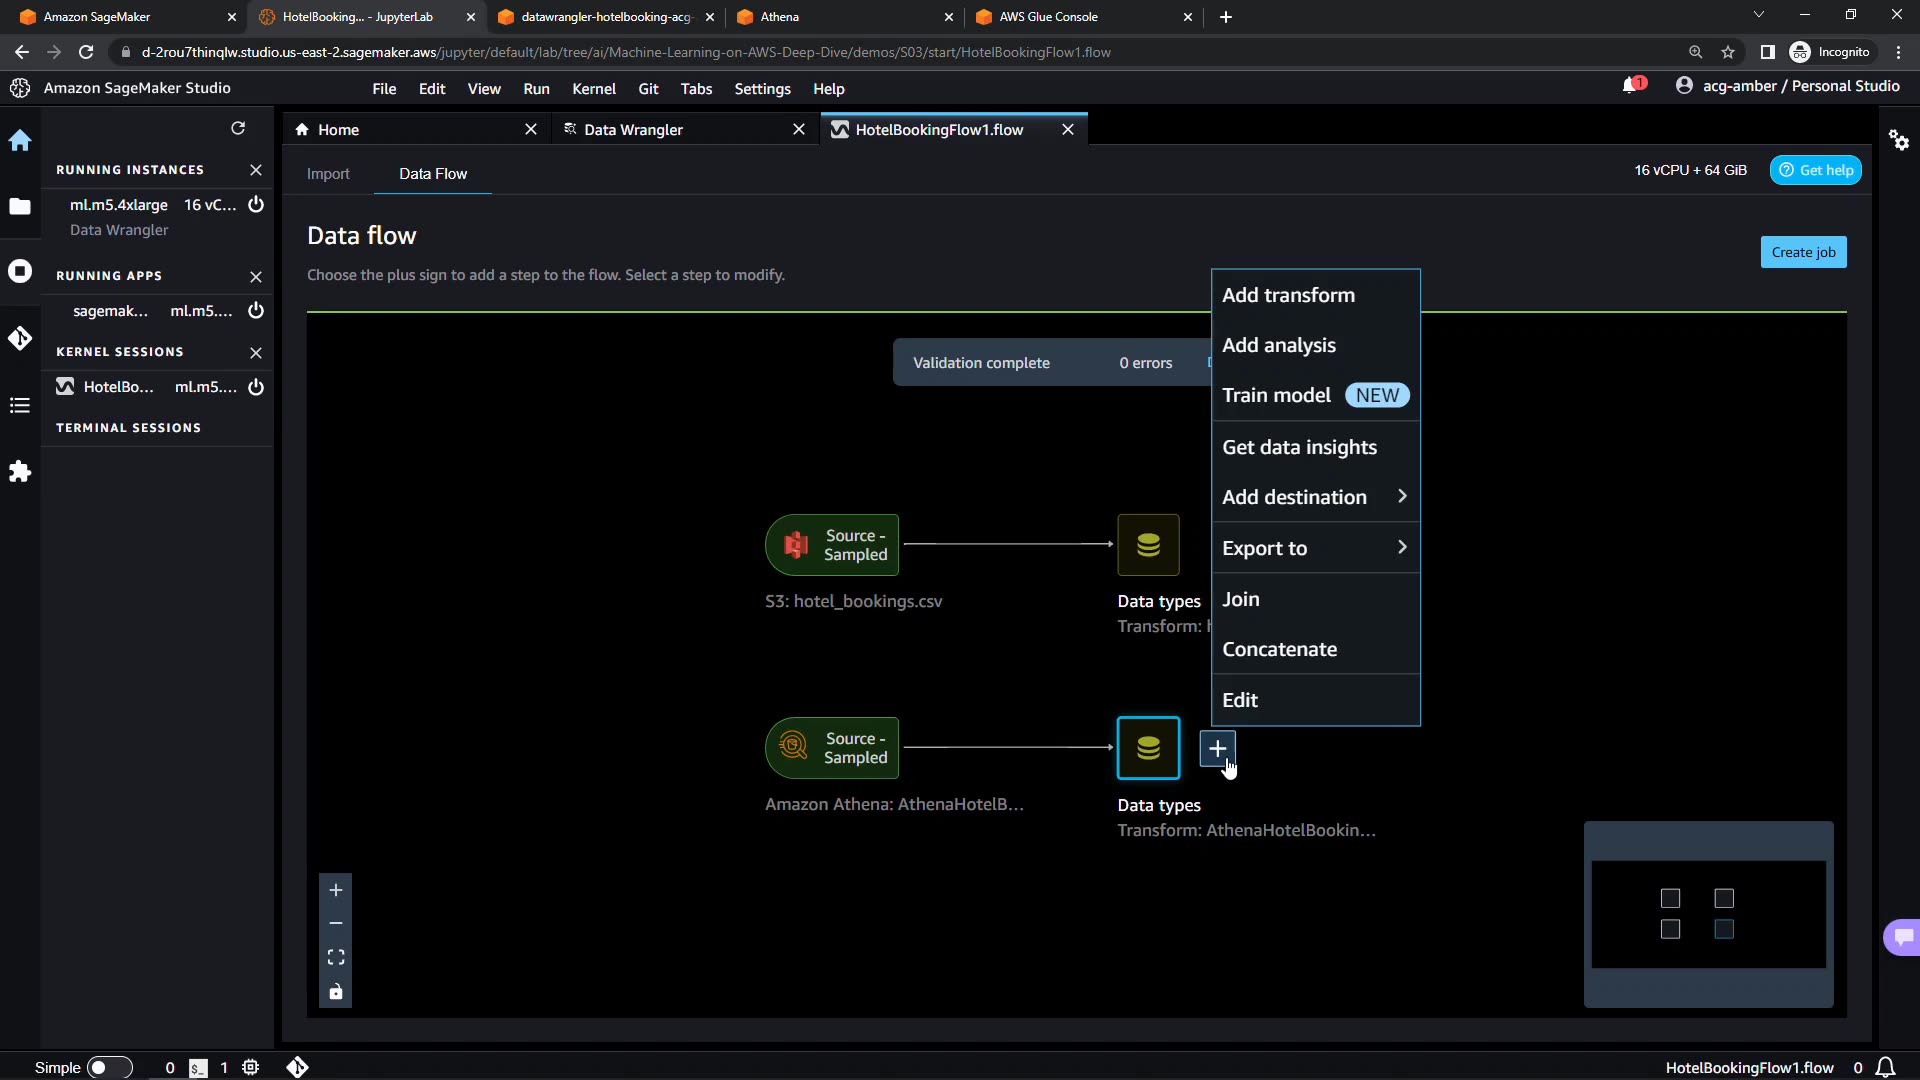Shut down the ml.m5.4xlarge instance power icon
1920x1080 pixels.
256,205
